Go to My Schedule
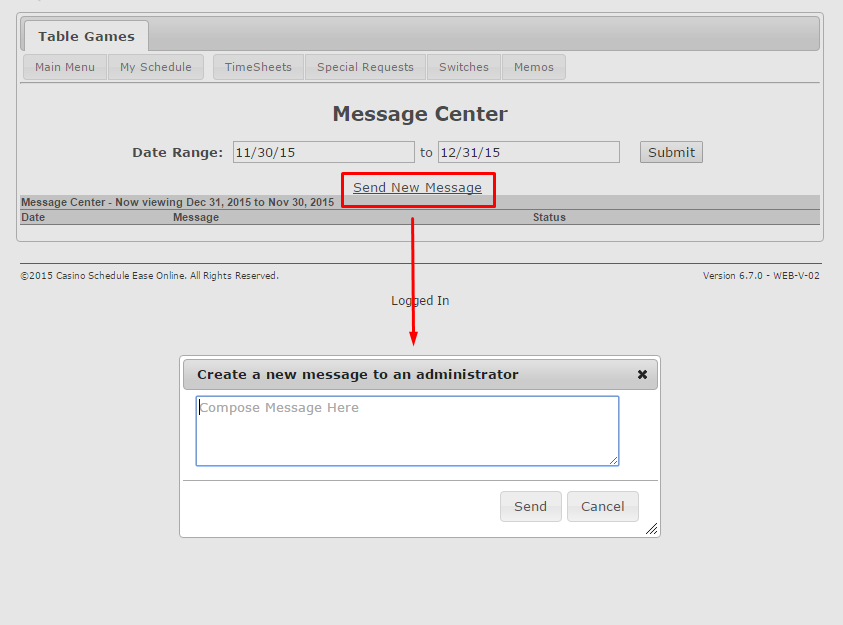The width and height of the screenshot is (843, 625). click(x=156, y=67)
